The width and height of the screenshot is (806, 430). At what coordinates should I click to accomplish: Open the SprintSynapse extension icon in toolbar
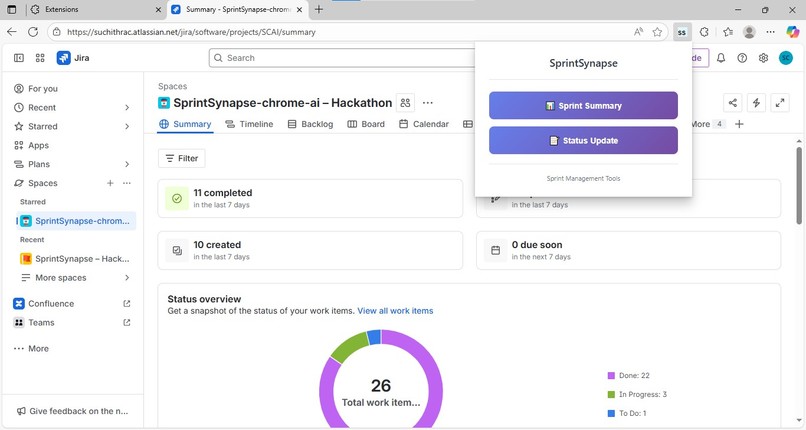[682, 32]
